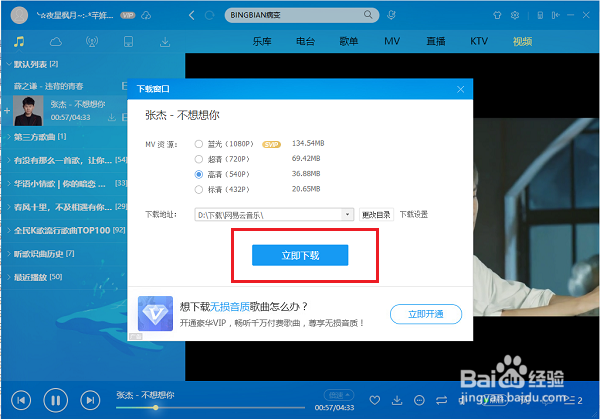Switch to KTV tab
600x419 pixels.
coord(479,41)
